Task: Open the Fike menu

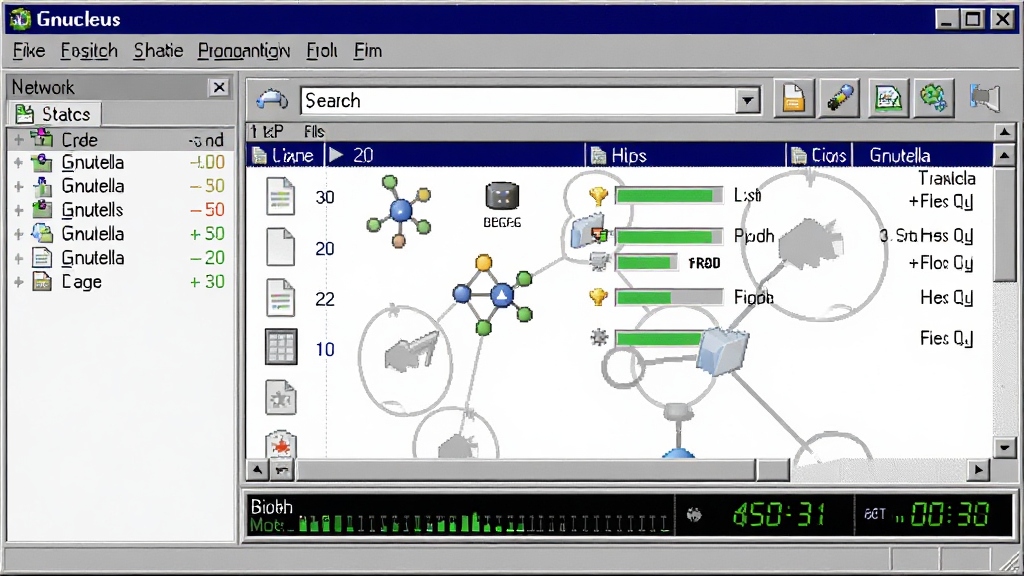Action: point(29,51)
